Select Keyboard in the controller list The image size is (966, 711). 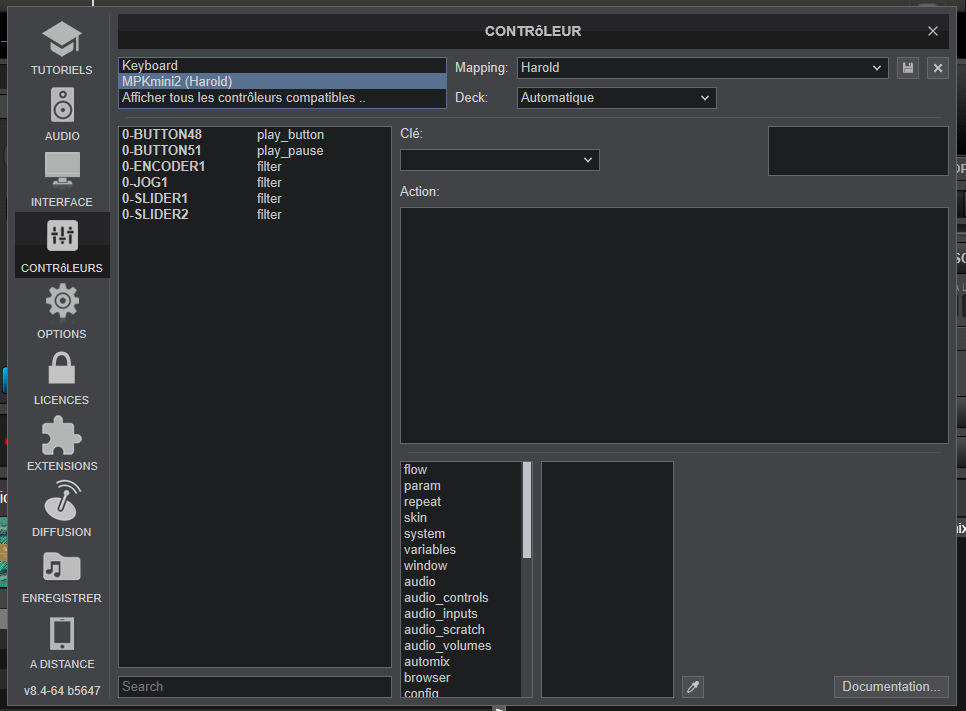pyautogui.click(x=282, y=65)
